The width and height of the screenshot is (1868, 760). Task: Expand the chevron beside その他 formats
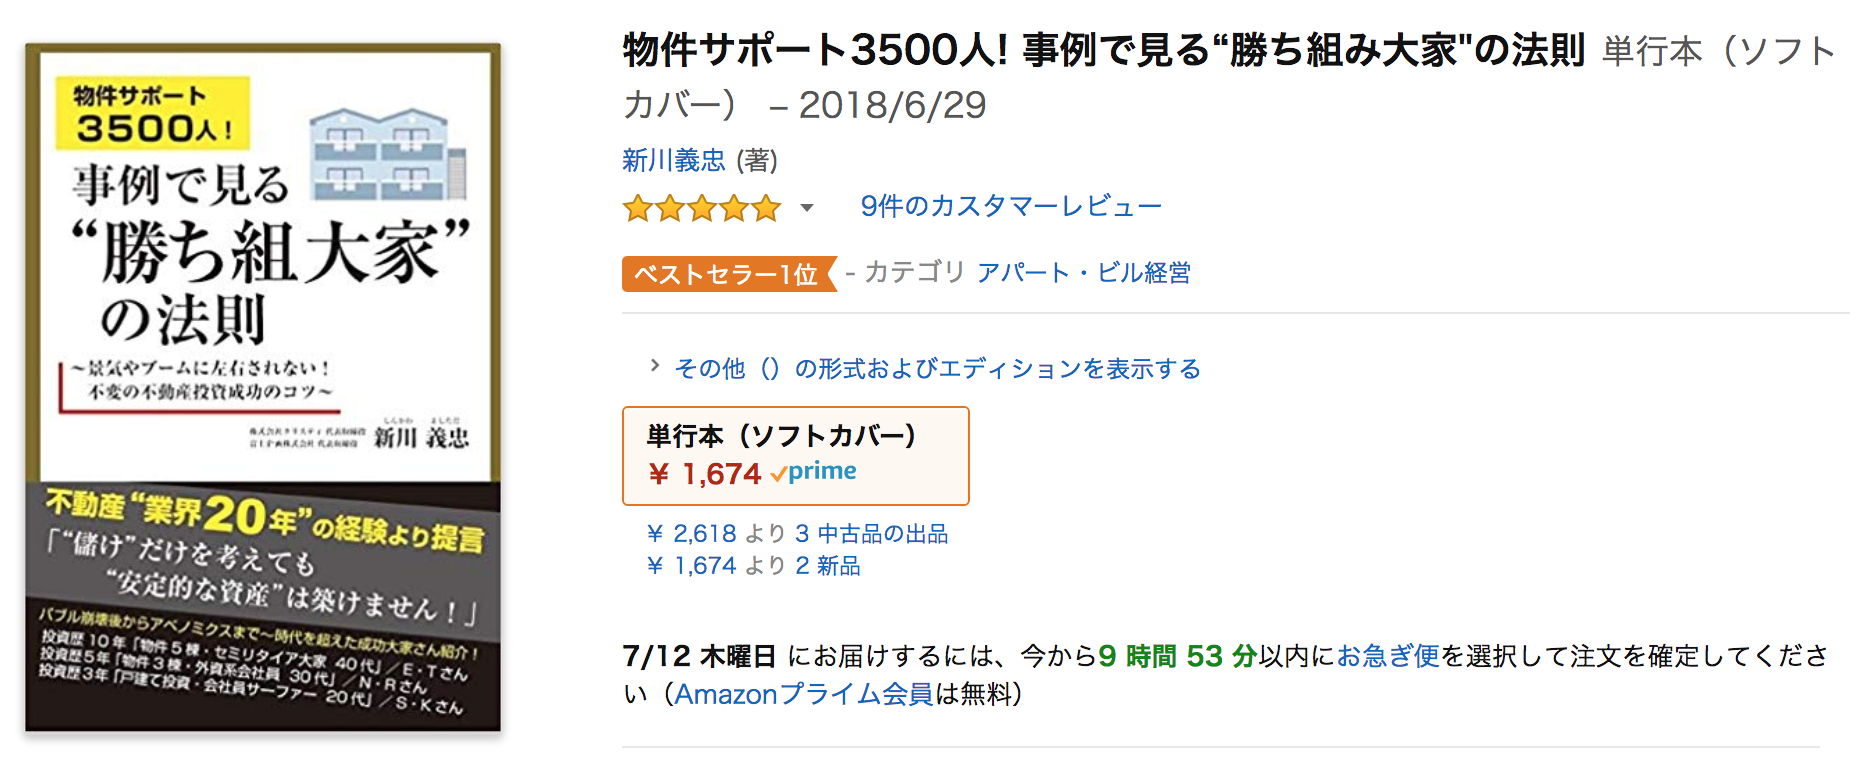pyautogui.click(x=654, y=366)
